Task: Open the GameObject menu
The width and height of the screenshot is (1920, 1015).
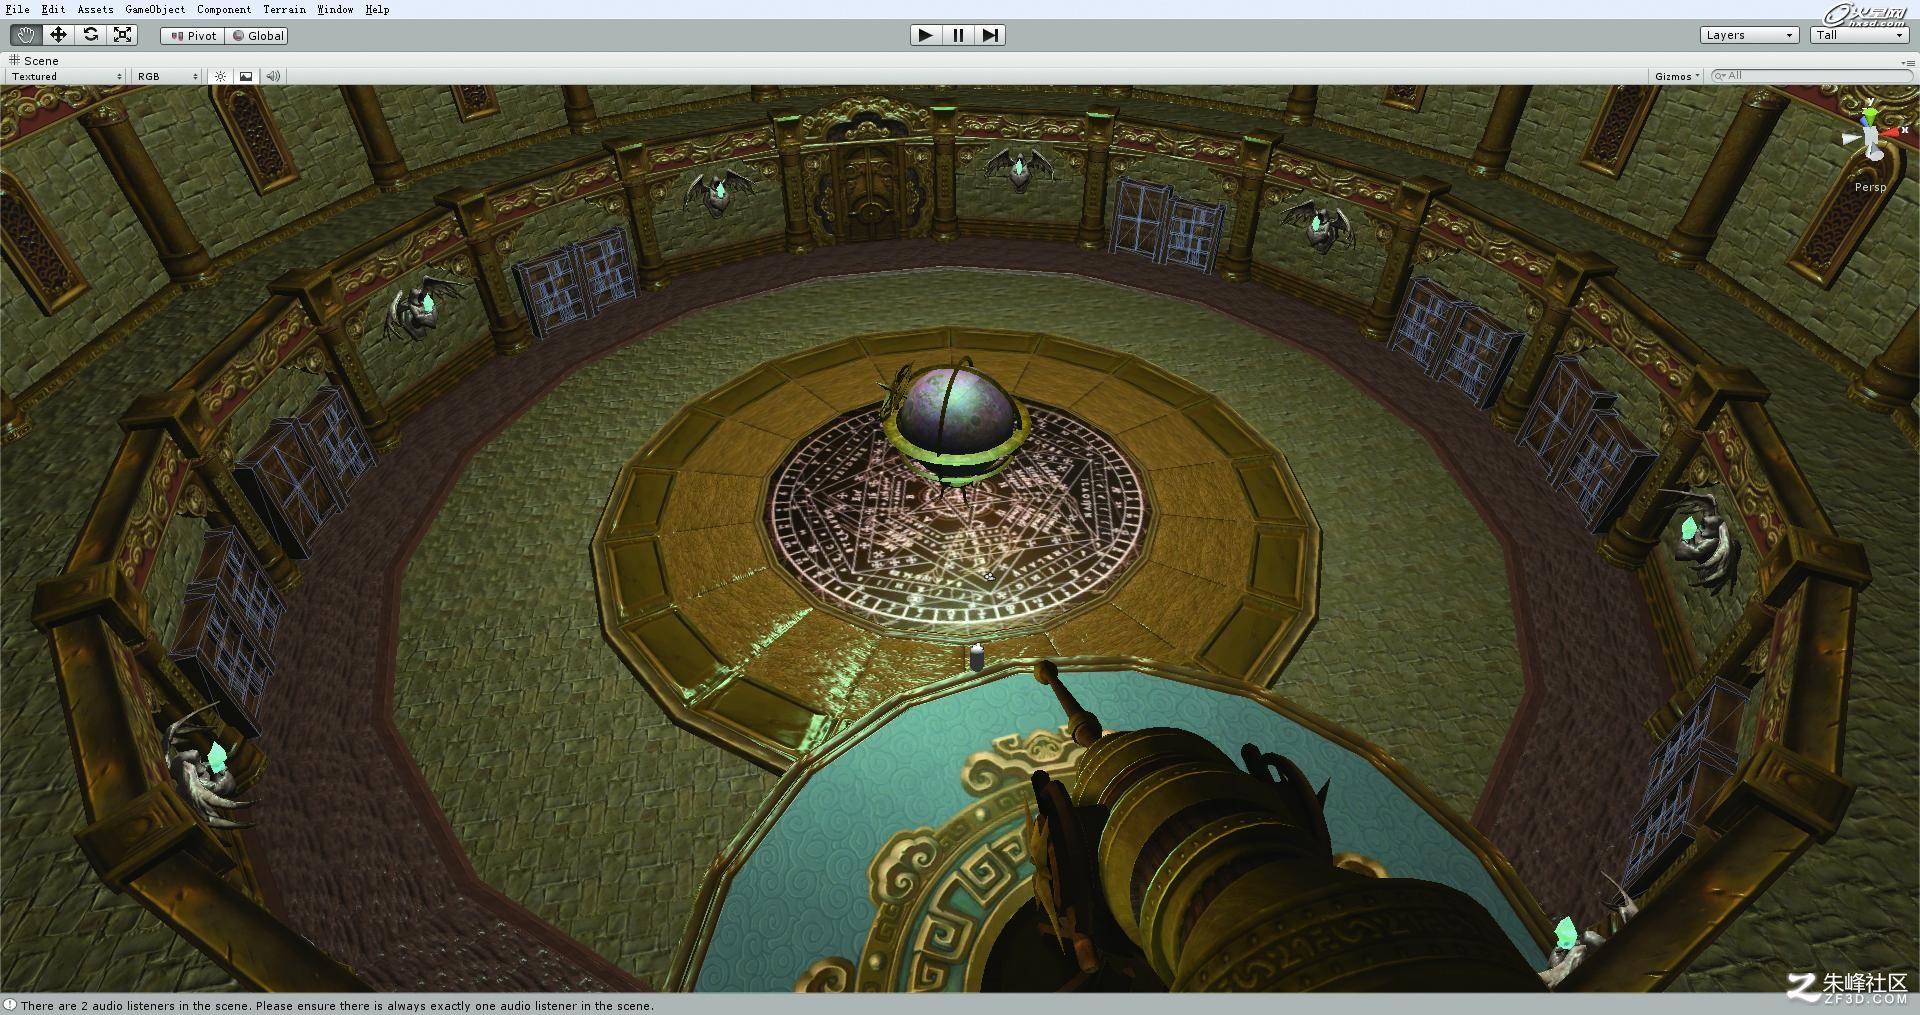Action: point(155,9)
